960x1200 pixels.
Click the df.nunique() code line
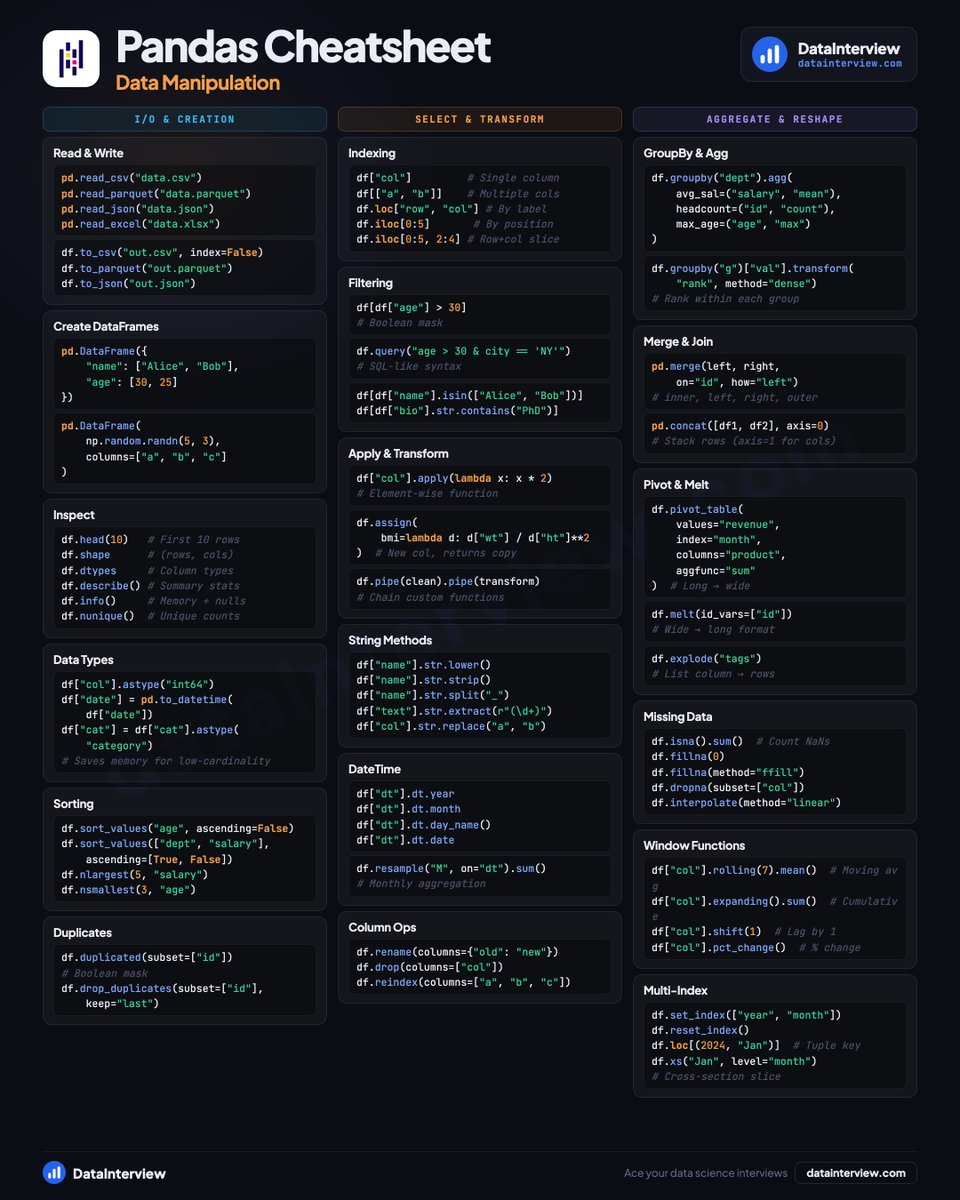(97, 616)
